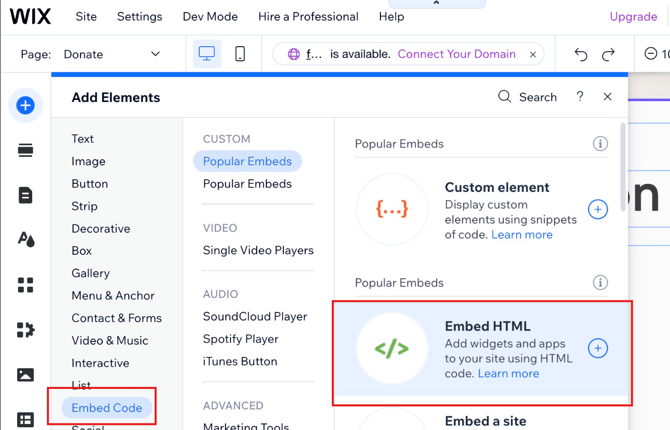Switch to desktop view icon
Screen dimensions: 670x430
207,54
